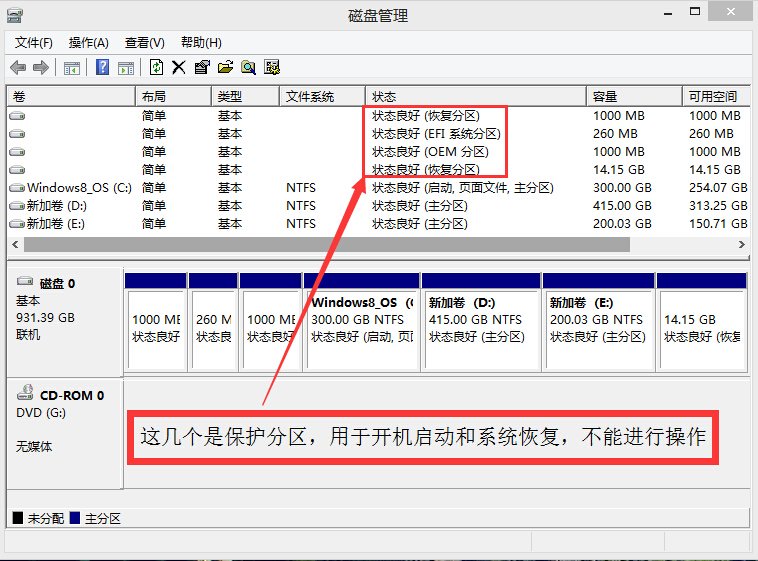Sort by the 状态 column header

click(476, 96)
